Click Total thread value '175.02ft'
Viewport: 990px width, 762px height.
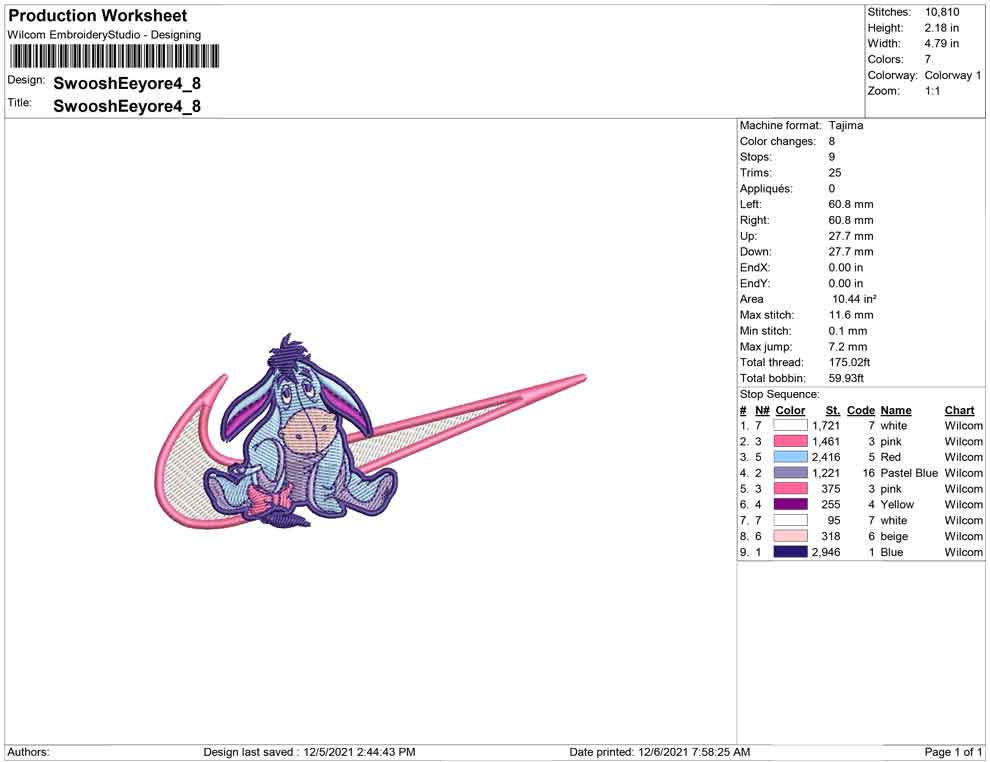pyautogui.click(x=849, y=362)
